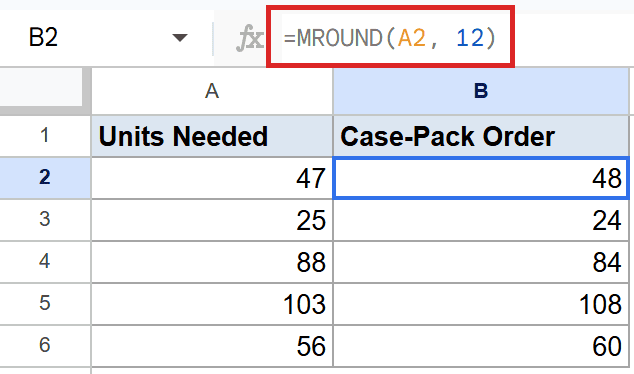This screenshot has width=634, height=374.
Task: Select row 5 header
Action: [x=45, y=304]
